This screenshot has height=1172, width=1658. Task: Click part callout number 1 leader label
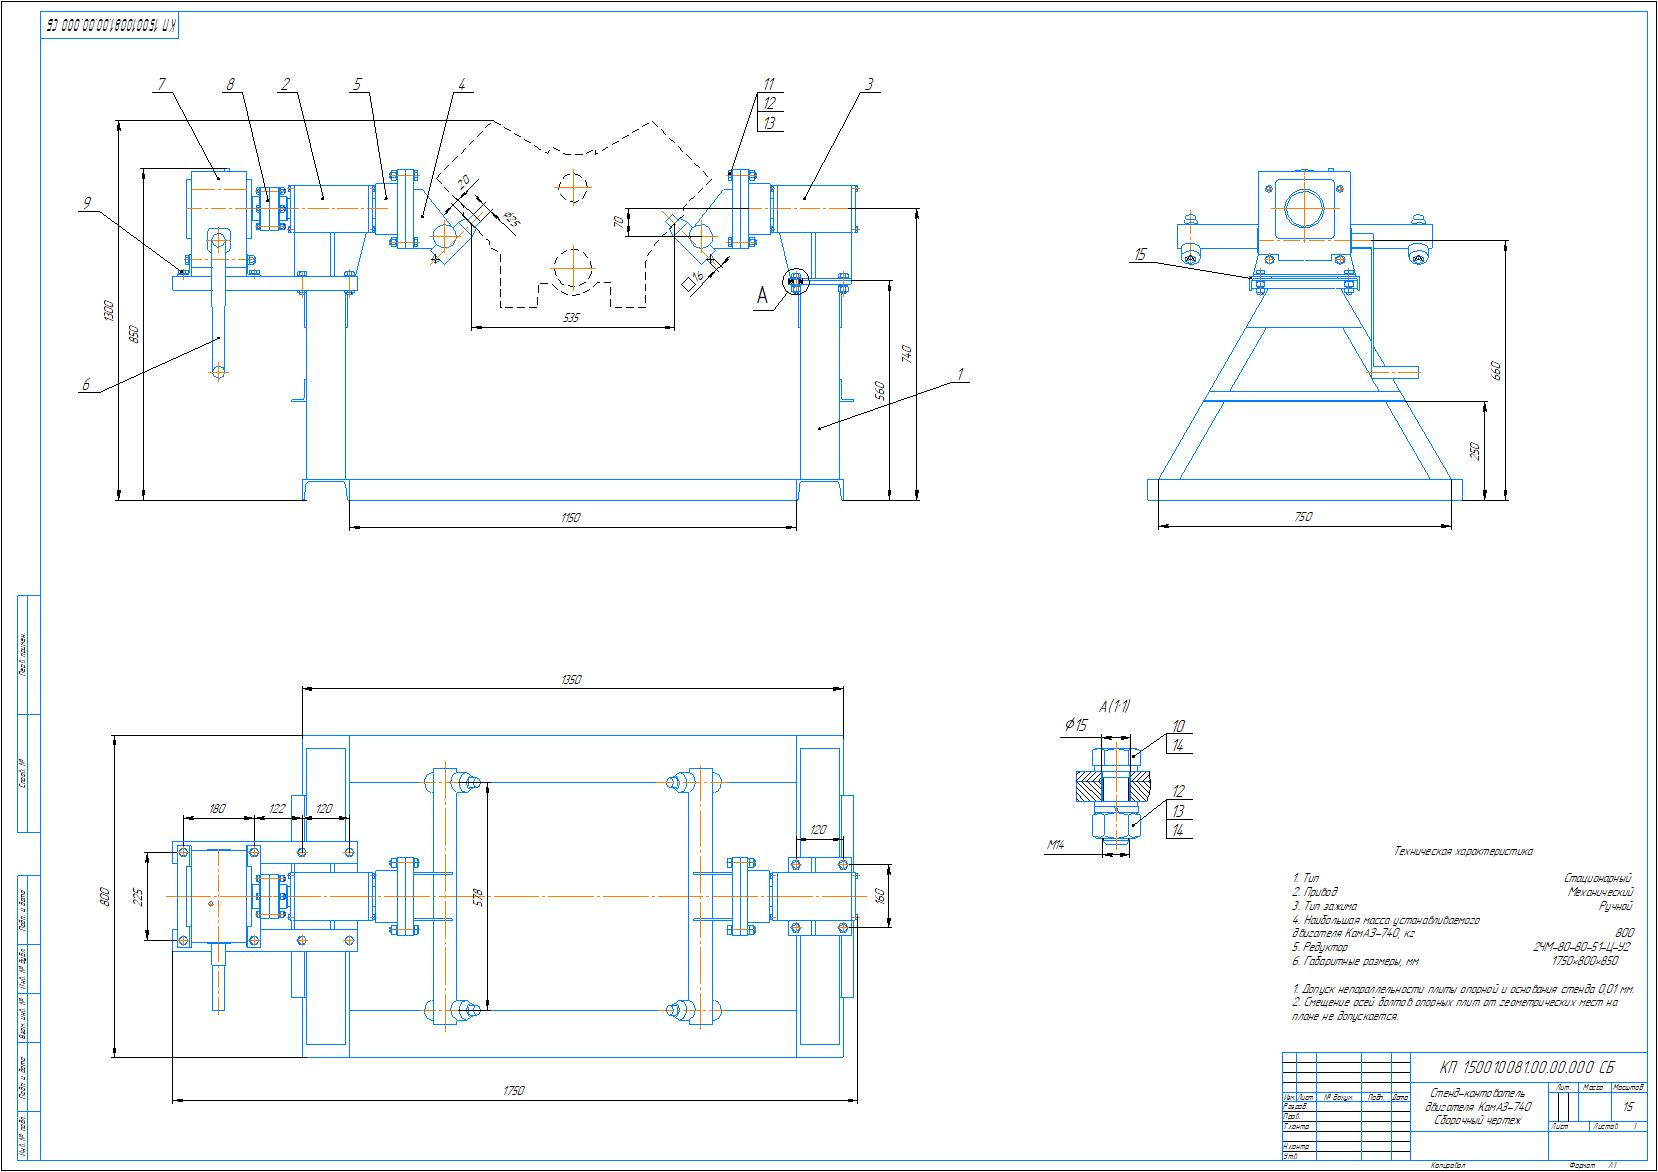click(x=959, y=373)
